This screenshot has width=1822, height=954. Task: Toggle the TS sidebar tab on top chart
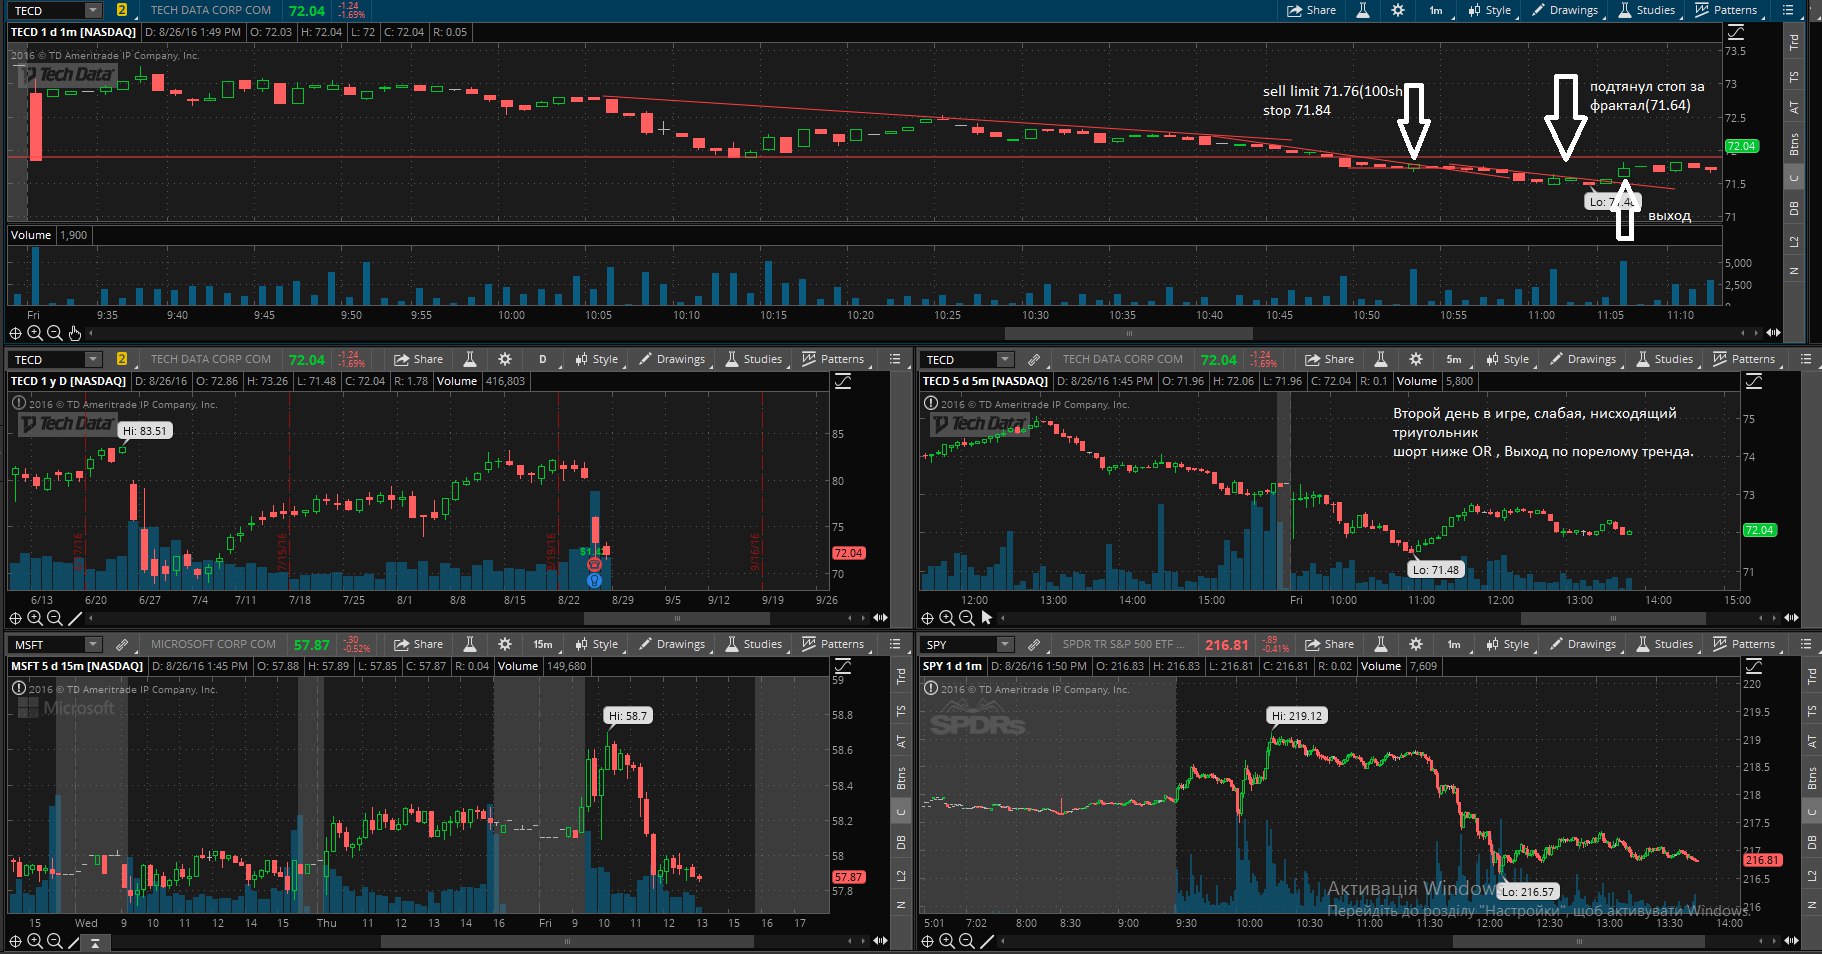pyautogui.click(x=1794, y=77)
